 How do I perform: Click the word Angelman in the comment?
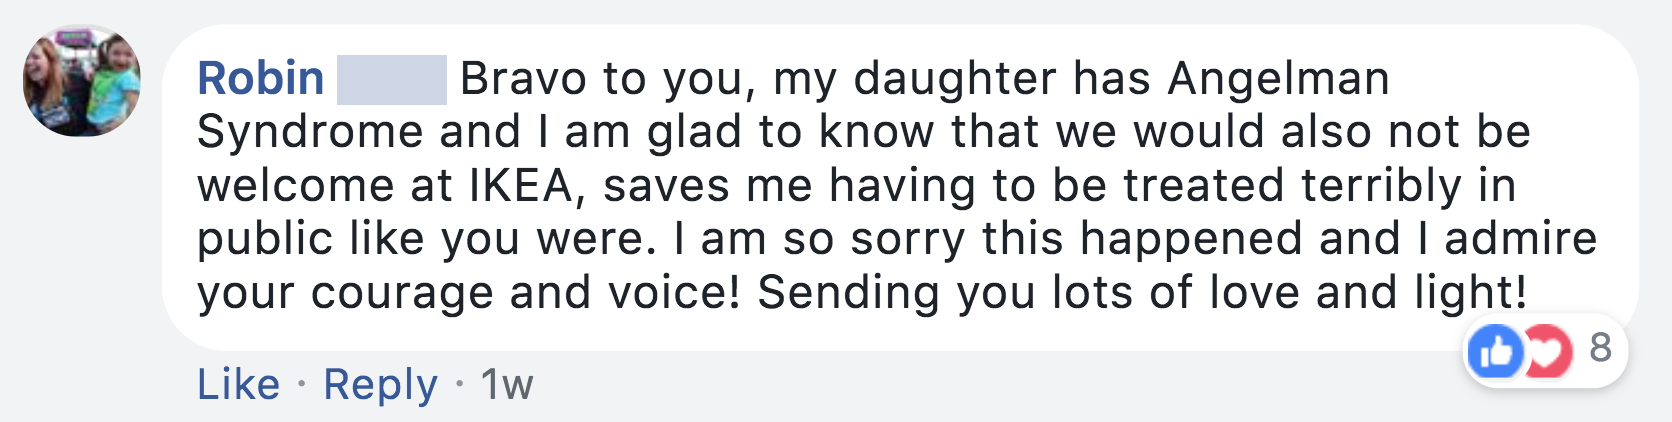tap(1279, 79)
